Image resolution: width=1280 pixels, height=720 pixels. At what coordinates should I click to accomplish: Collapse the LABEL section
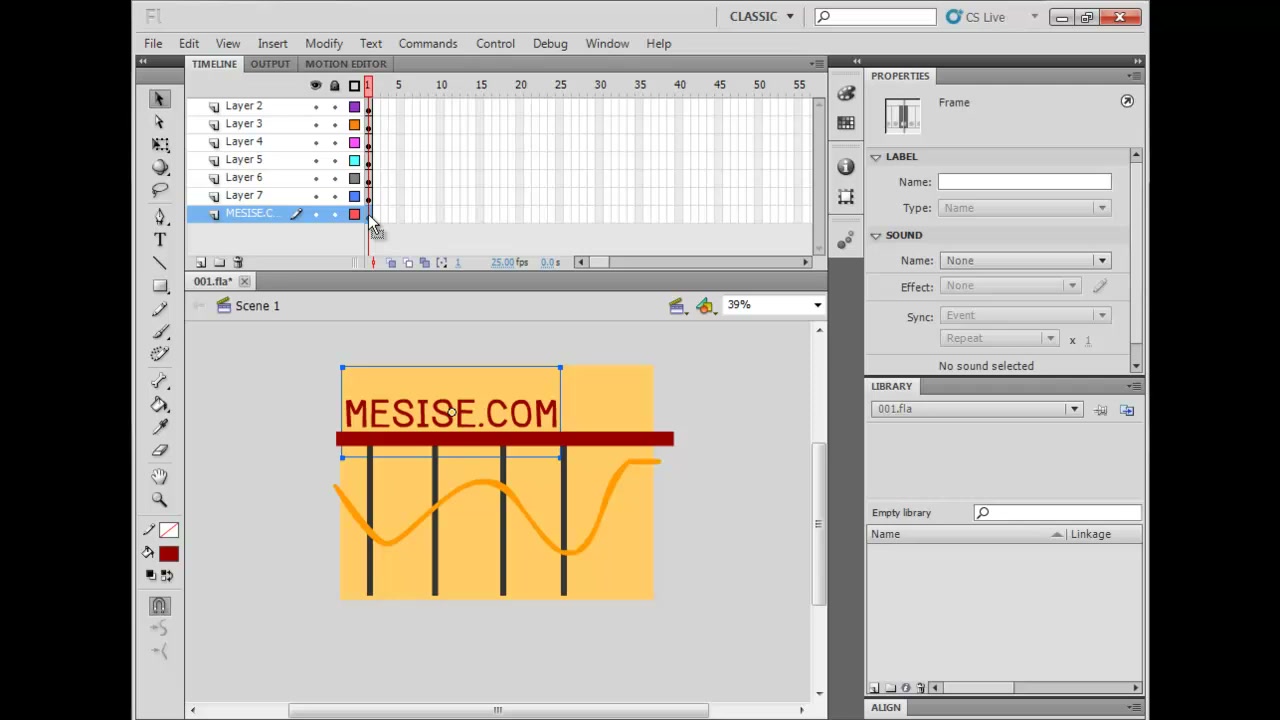click(x=876, y=157)
